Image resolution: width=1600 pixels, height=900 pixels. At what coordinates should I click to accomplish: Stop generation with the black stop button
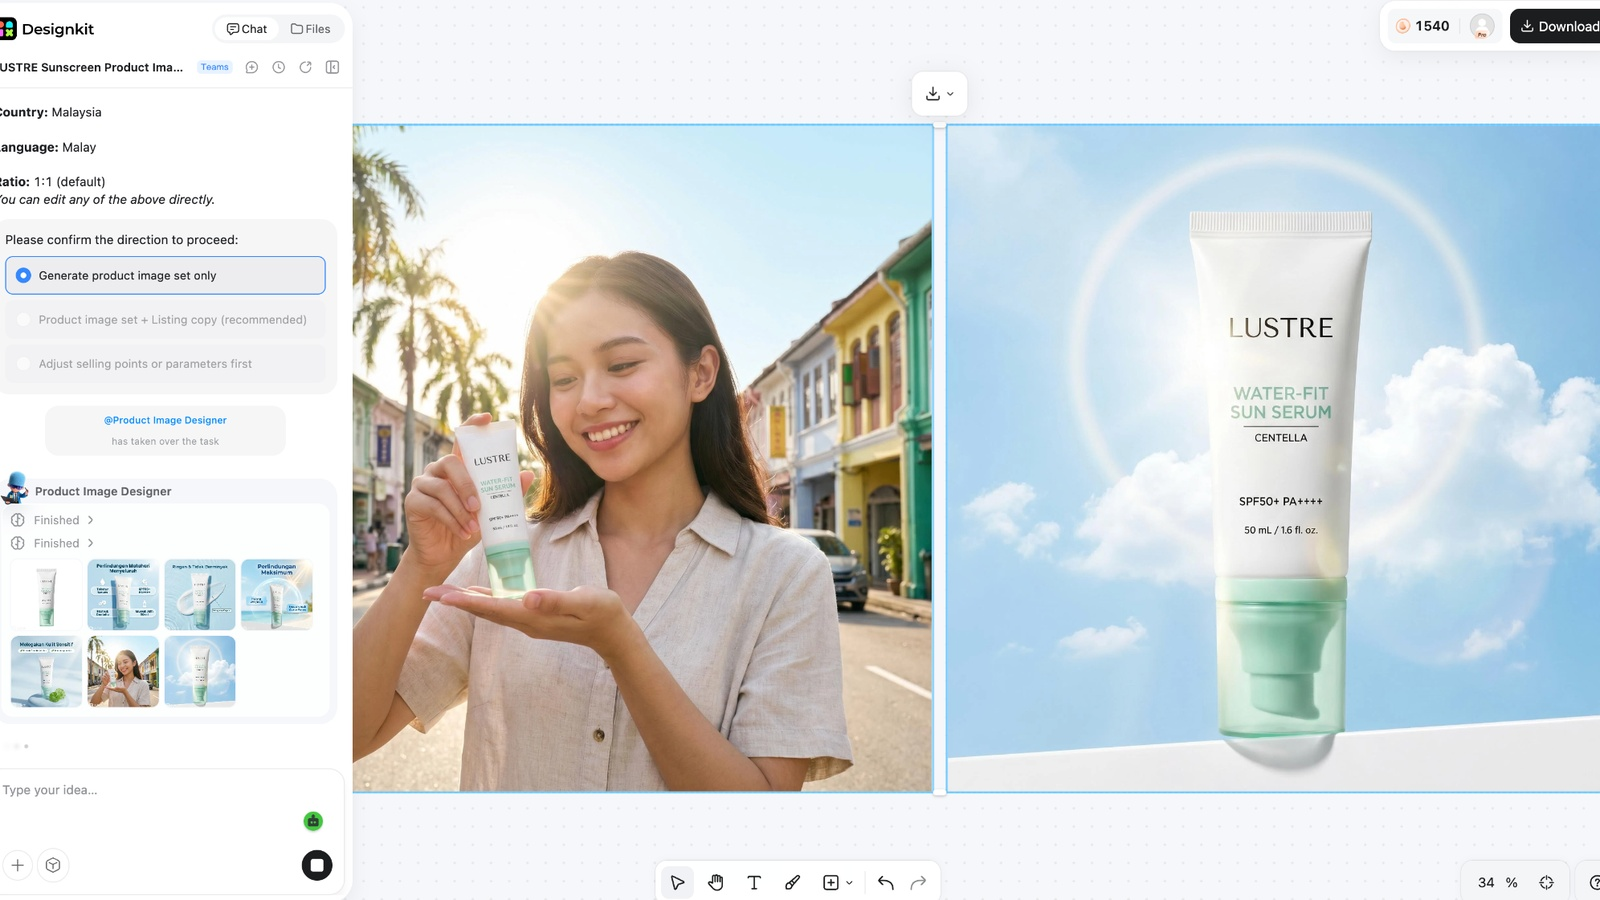(x=317, y=865)
